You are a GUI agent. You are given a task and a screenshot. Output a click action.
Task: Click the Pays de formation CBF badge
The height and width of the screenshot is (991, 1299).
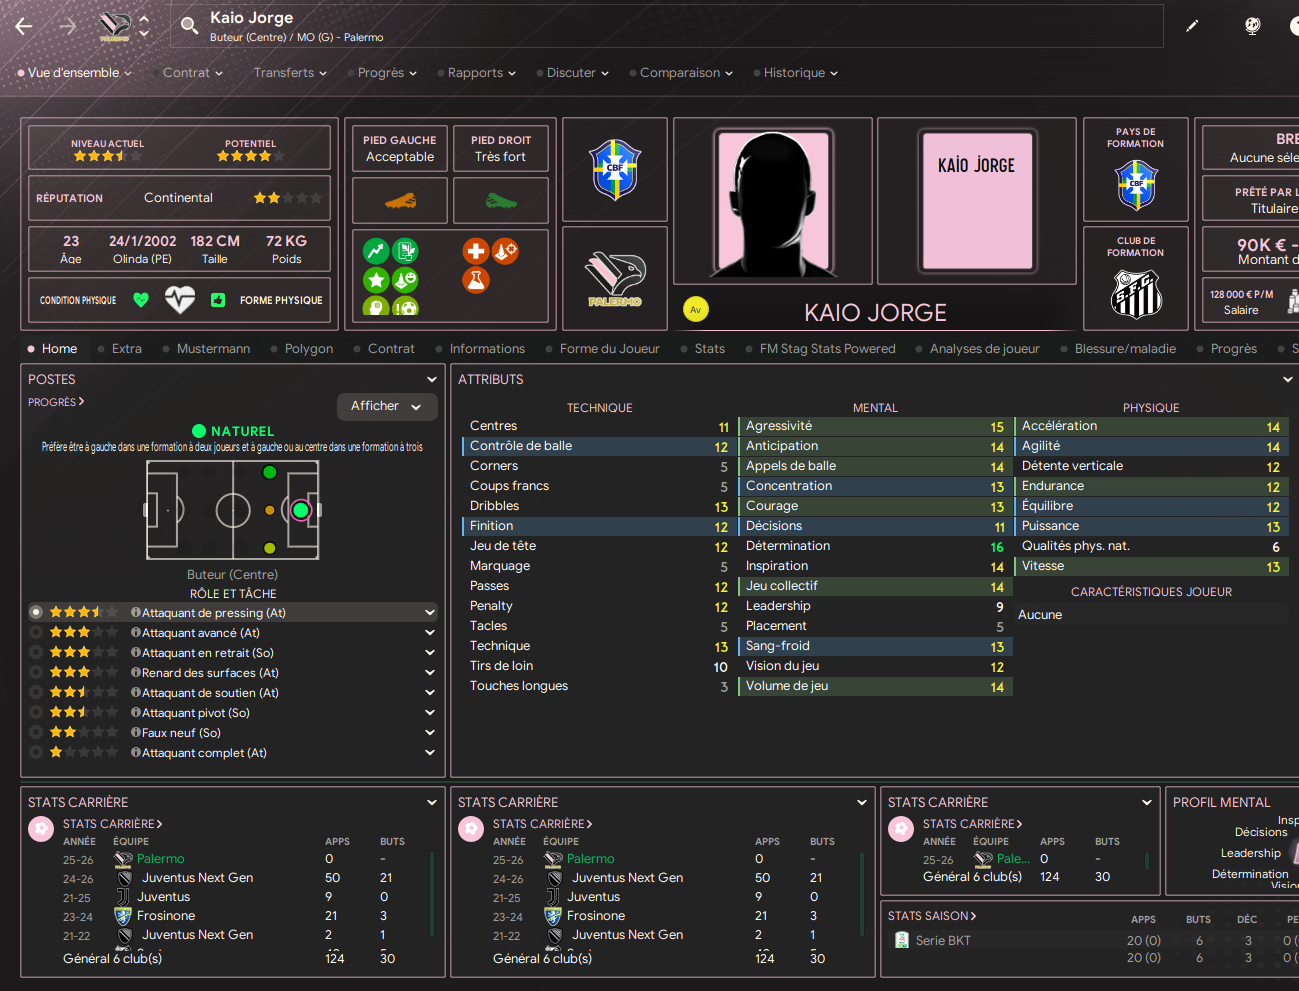pyautogui.click(x=1136, y=185)
